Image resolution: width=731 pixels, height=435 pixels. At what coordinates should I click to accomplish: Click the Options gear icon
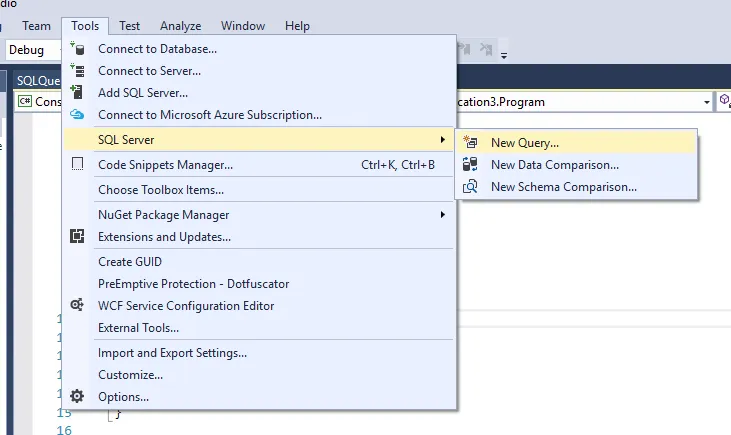[78, 396]
